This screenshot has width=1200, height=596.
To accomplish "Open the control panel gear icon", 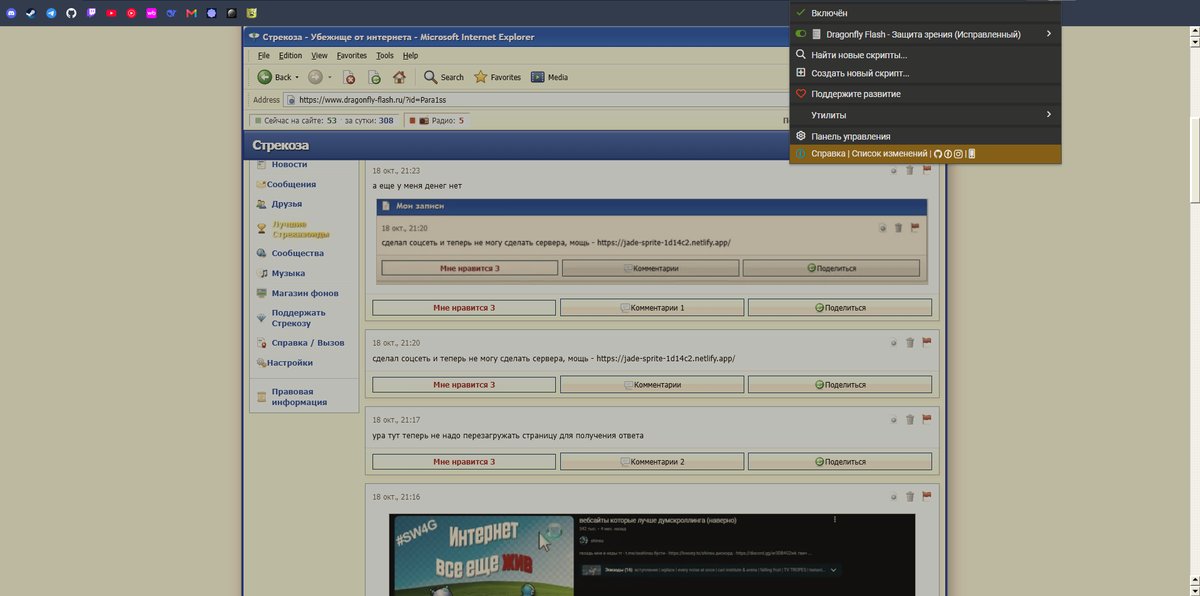I will 800,136.
